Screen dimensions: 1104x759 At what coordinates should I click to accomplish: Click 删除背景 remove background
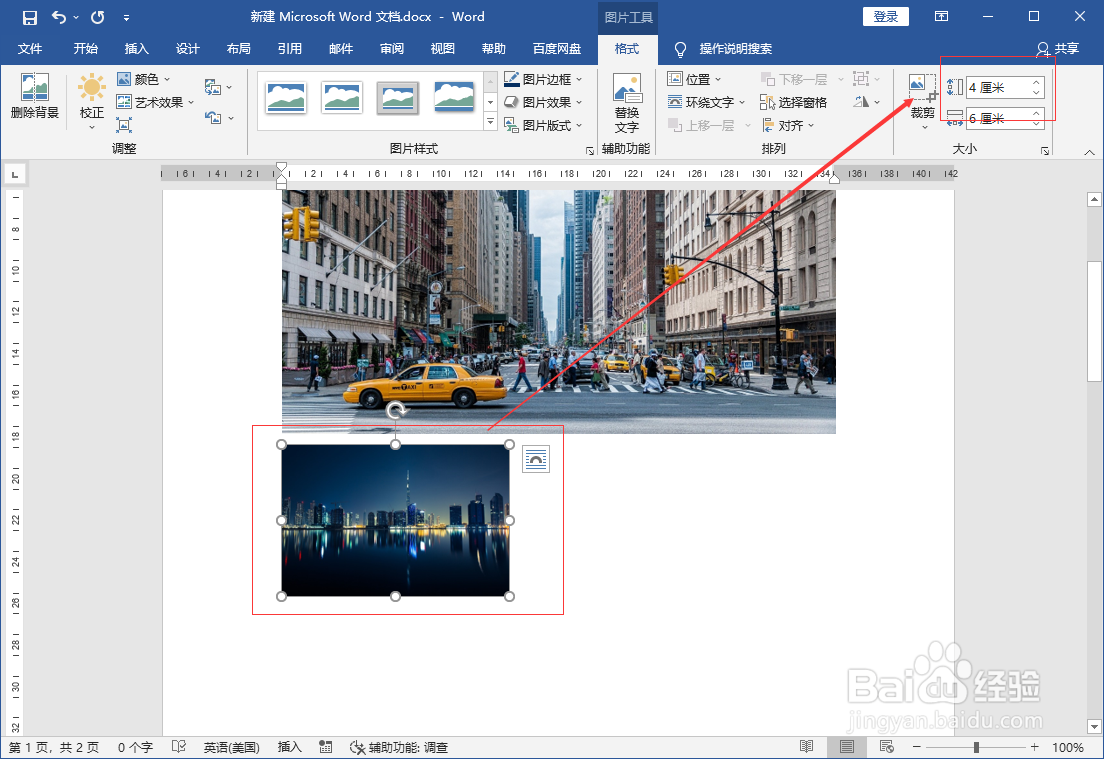(34, 96)
